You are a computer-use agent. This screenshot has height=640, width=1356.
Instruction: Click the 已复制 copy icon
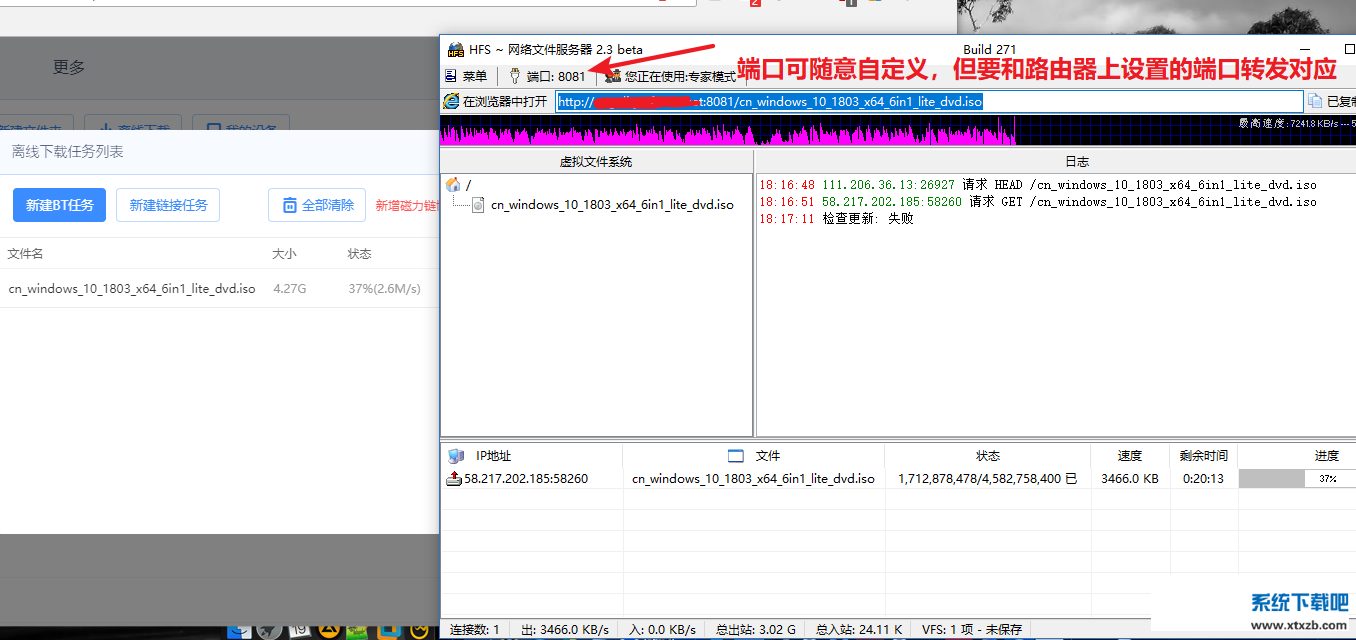(x=1316, y=101)
